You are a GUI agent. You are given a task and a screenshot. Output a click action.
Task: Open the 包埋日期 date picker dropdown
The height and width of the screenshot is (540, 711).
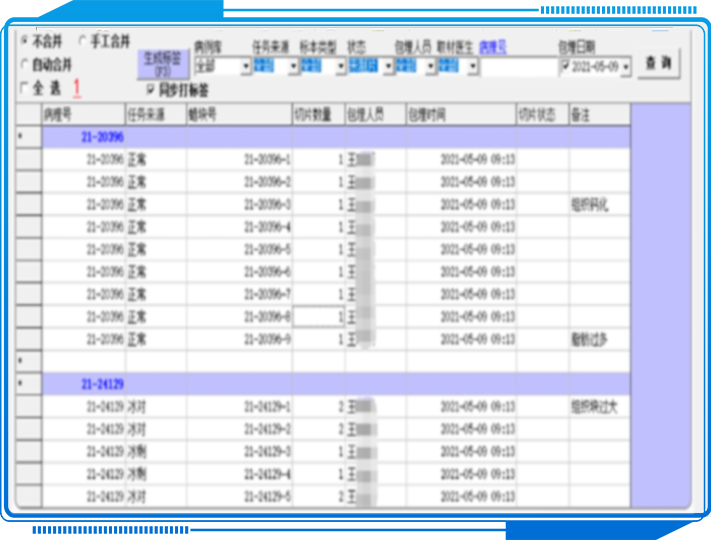[626, 67]
